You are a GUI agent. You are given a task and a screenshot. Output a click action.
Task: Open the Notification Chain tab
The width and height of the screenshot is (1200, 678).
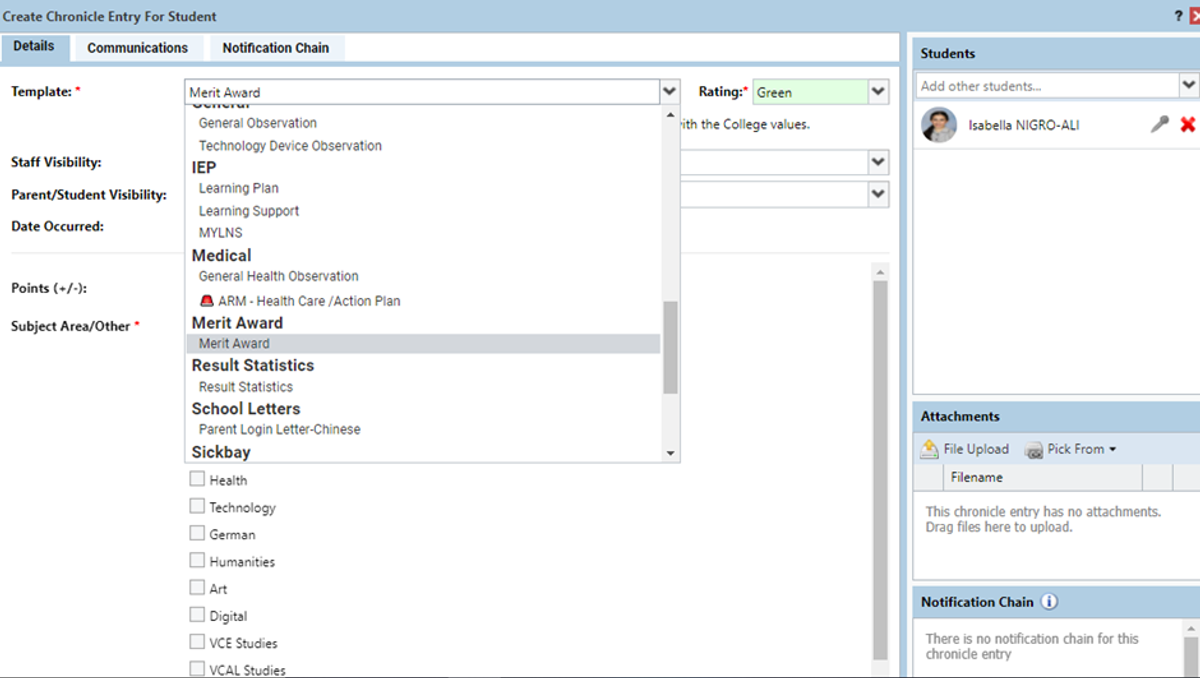coord(275,48)
